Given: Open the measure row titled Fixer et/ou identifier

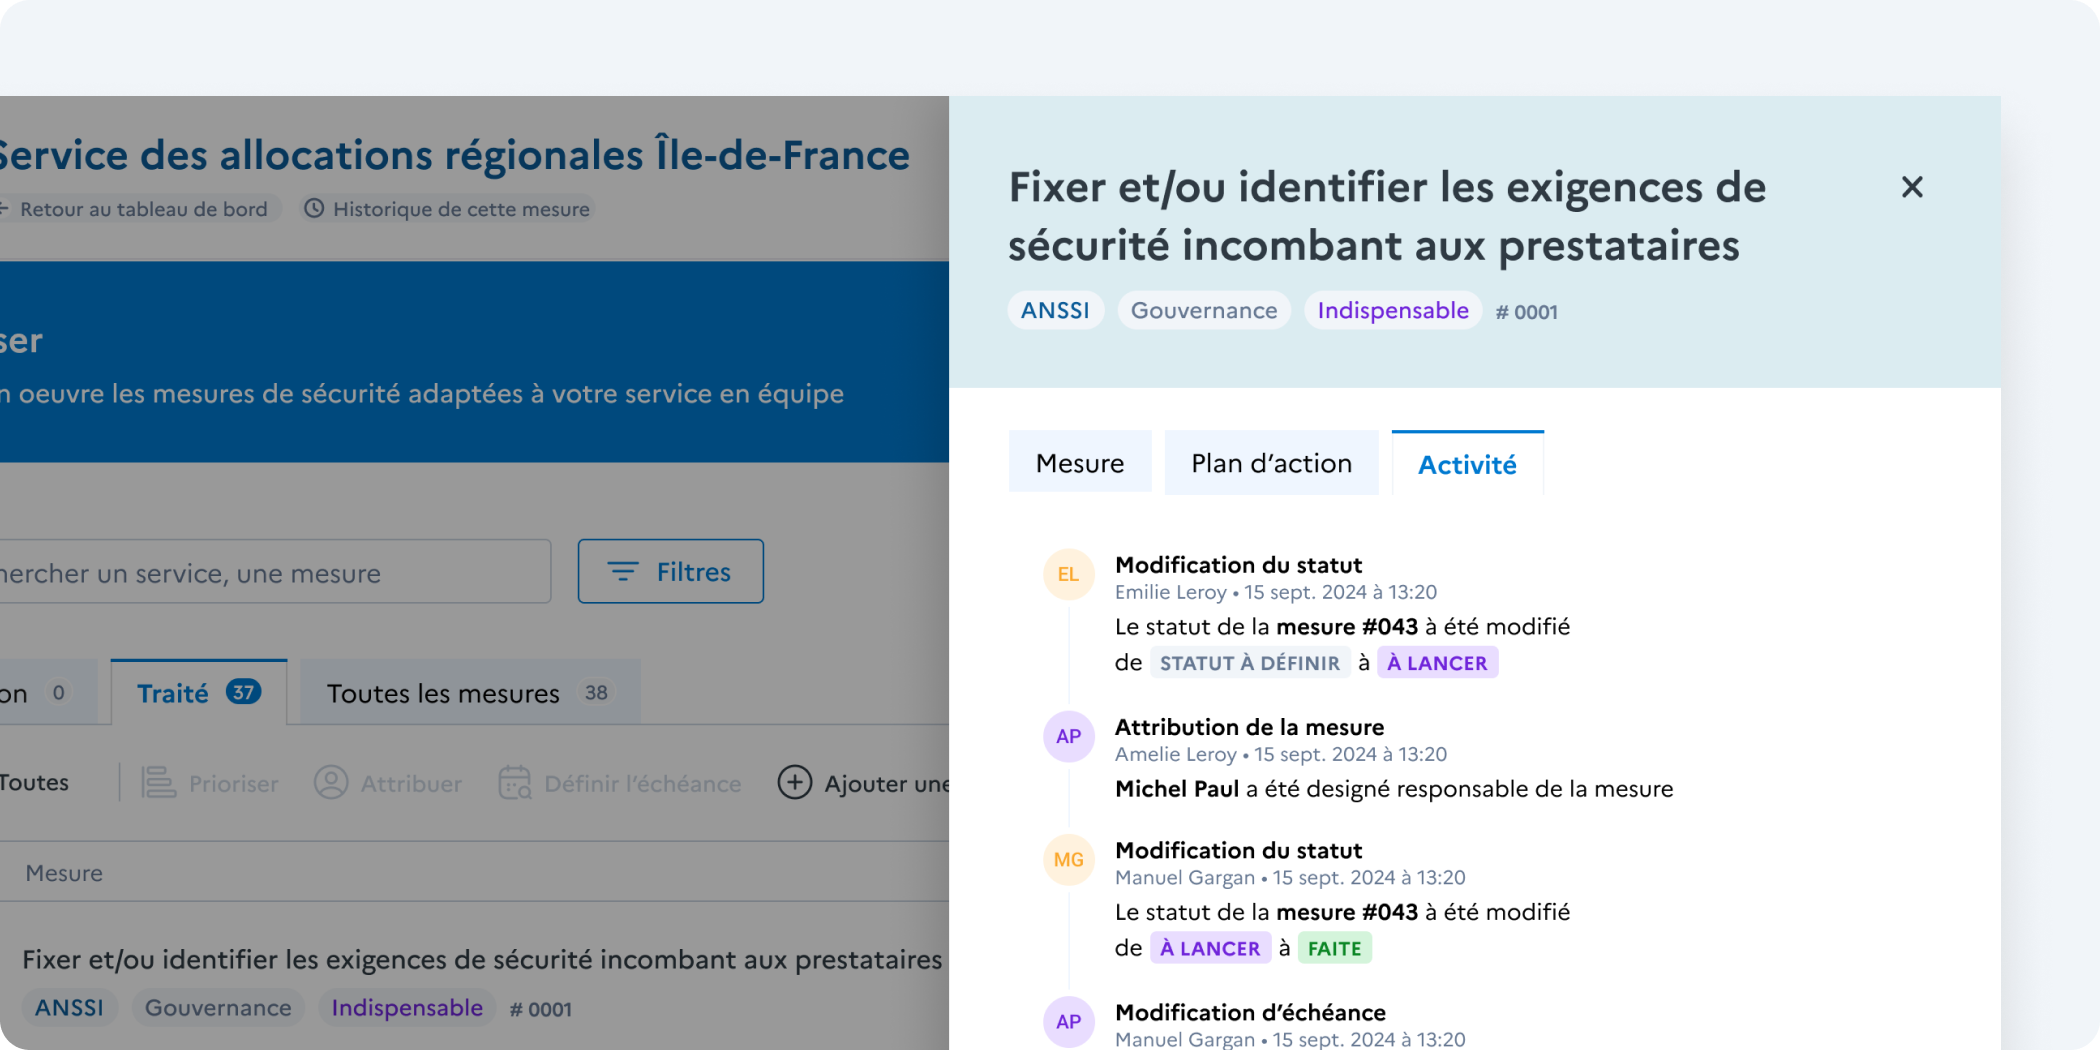Looking at the screenshot, I should [482, 960].
